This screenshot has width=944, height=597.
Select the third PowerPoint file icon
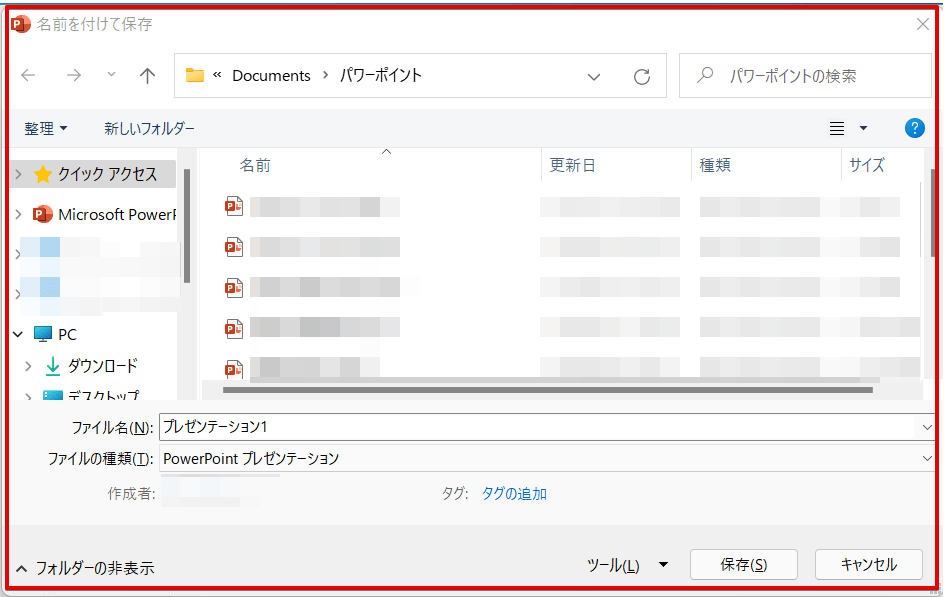(234, 288)
